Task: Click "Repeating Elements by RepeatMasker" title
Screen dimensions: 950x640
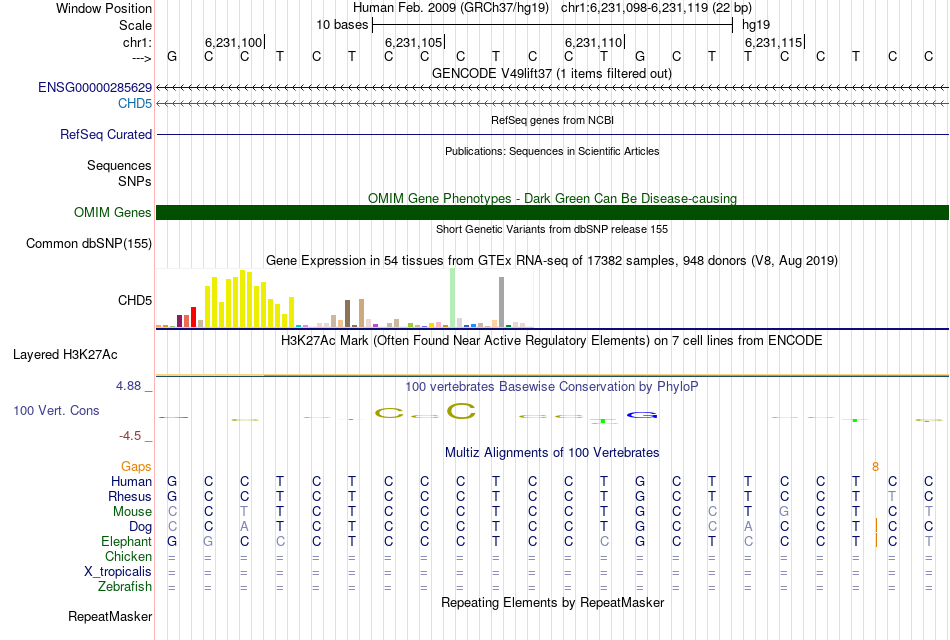Action: (x=552, y=602)
